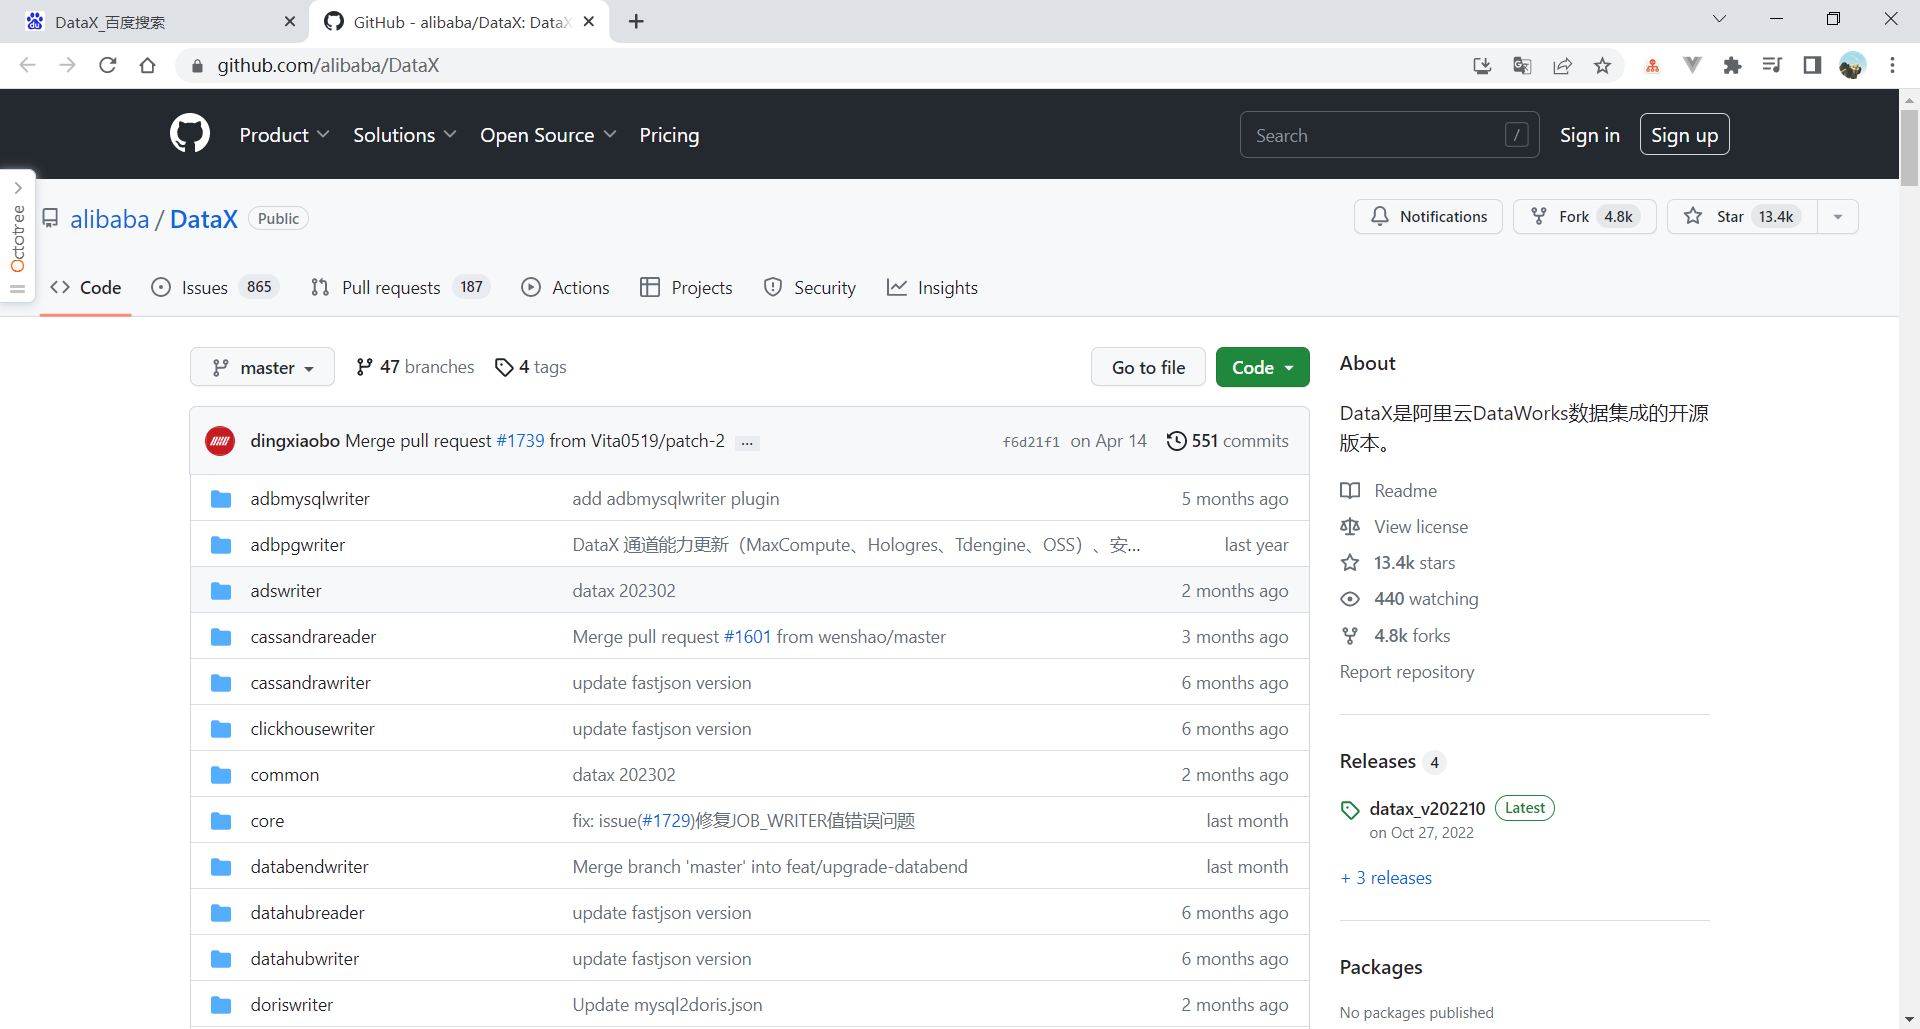
Task: Expand the Open Source menu
Action: point(548,135)
